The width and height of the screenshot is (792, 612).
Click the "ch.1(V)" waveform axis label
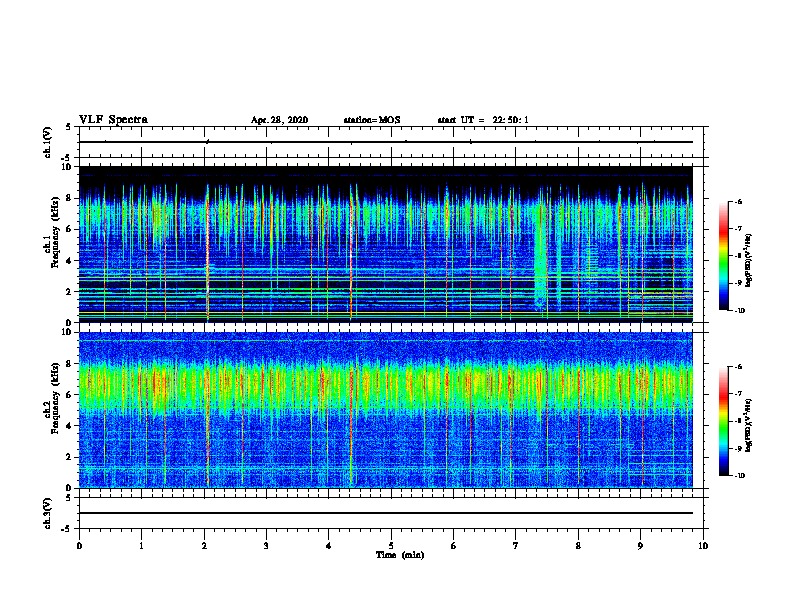pyautogui.click(x=47, y=142)
